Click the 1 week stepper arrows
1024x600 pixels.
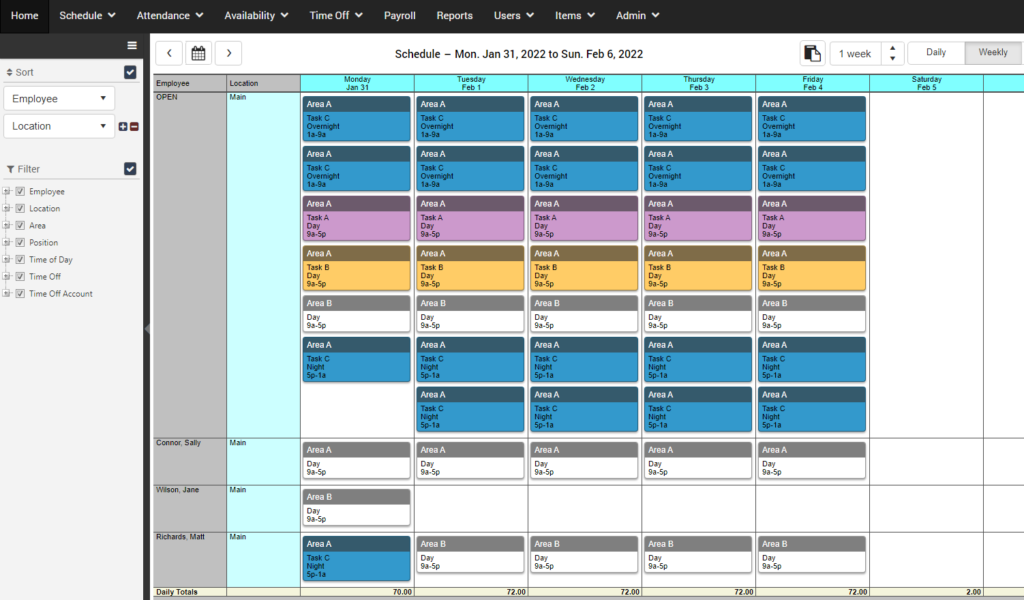(893, 54)
